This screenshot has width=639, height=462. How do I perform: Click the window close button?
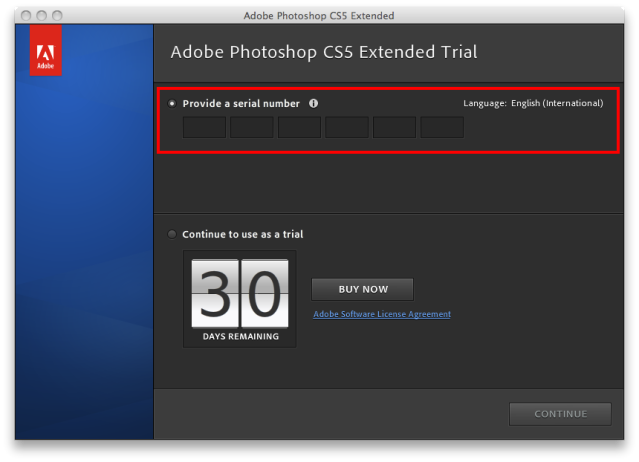coord(26,15)
